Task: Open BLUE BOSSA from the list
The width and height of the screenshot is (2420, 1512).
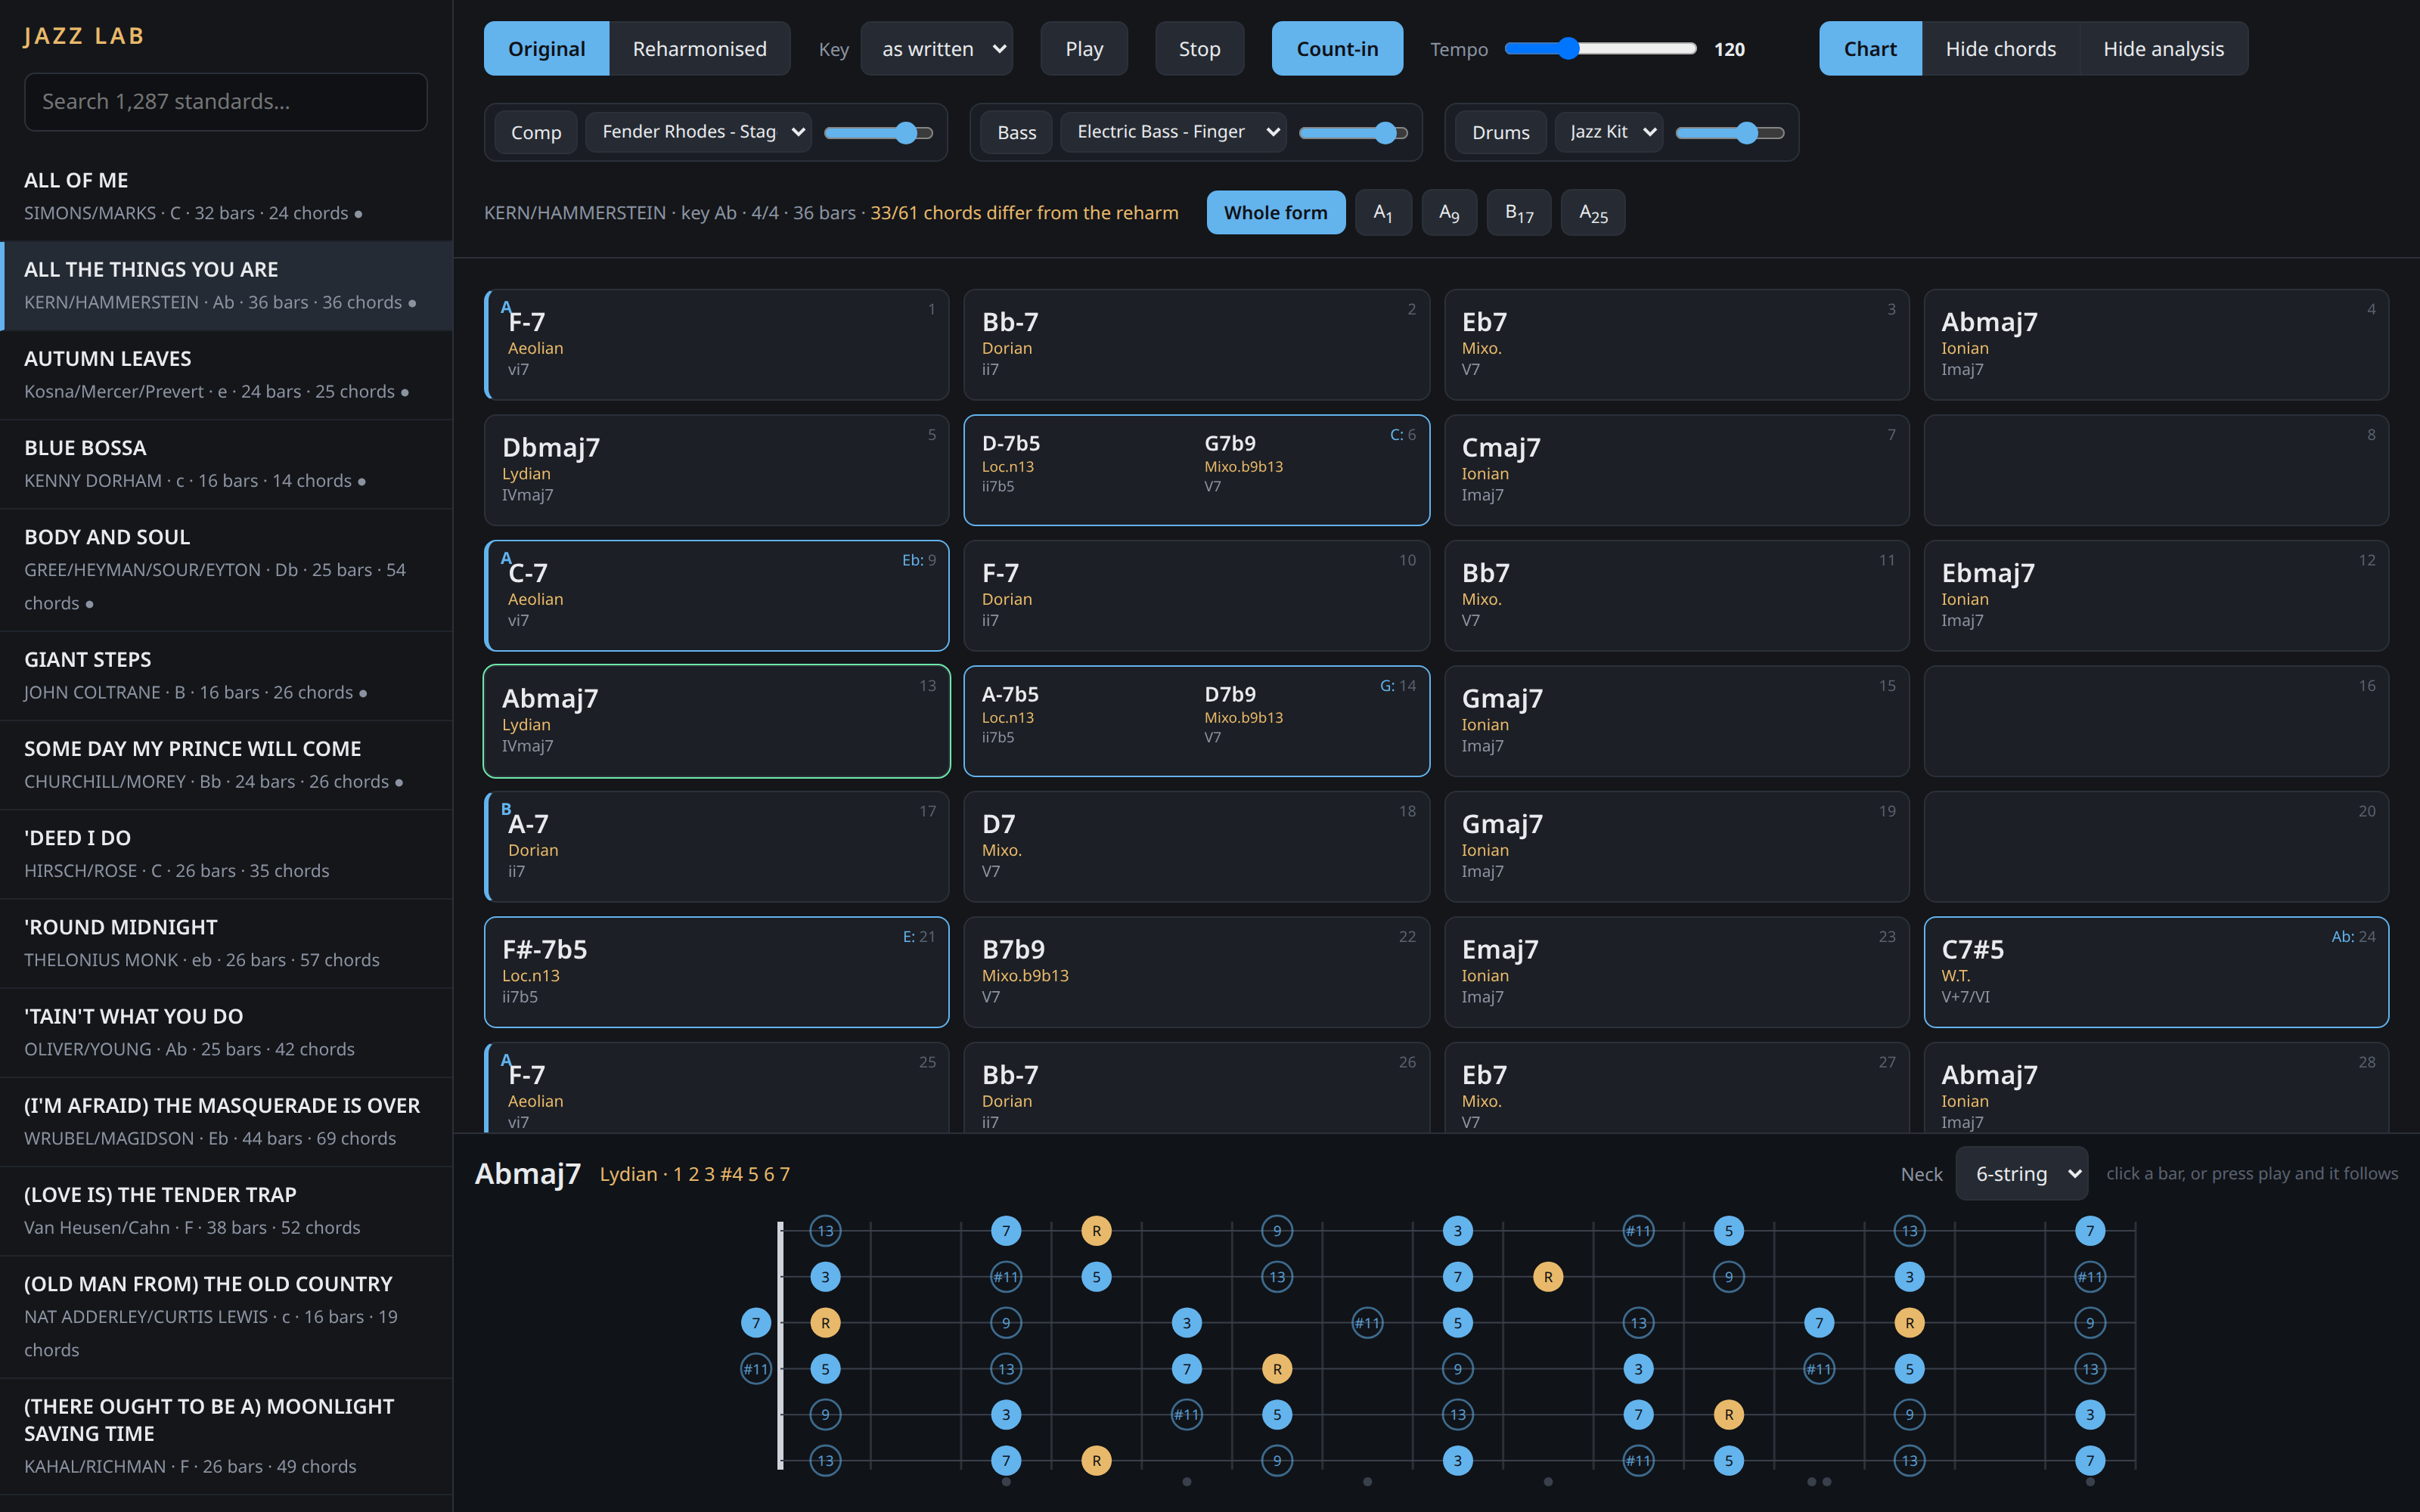Action: pyautogui.click(x=226, y=464)
